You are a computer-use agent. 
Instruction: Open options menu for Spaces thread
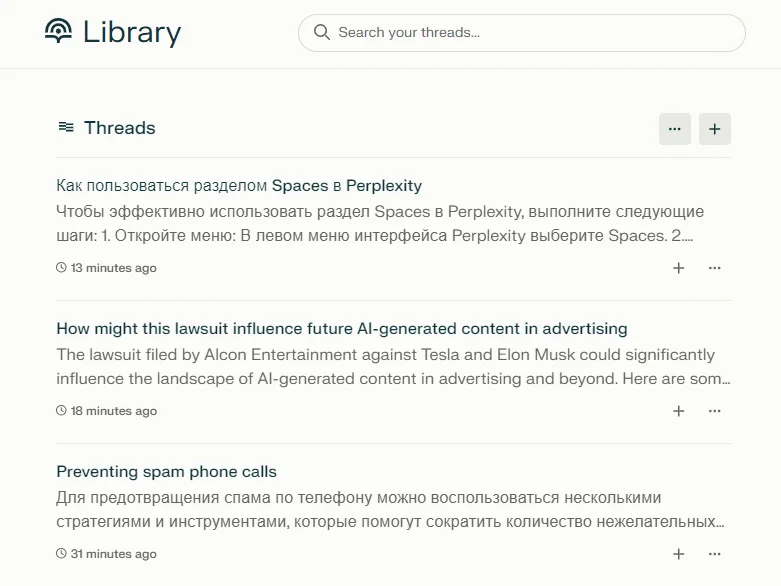(x=715, y=268)
